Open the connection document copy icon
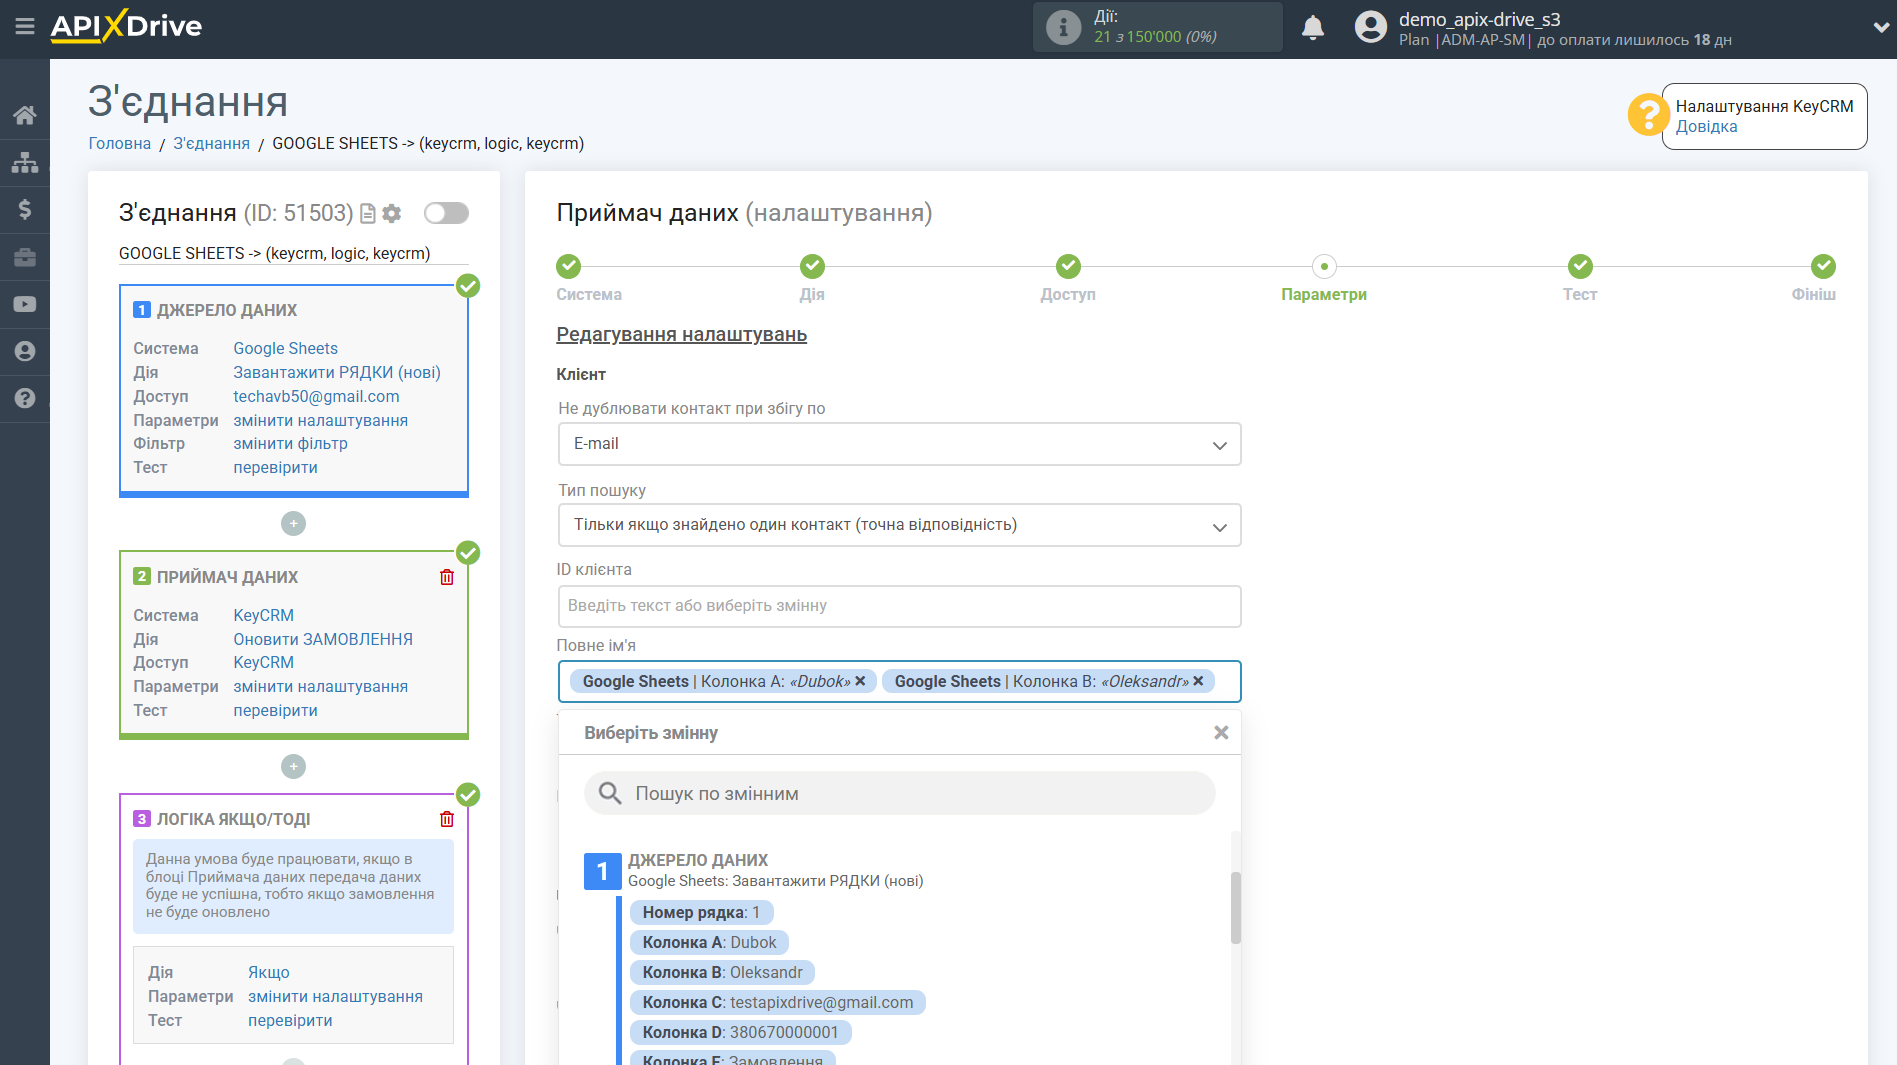The height and width of the screenshot is (1065, 1897). coord(368,214)
